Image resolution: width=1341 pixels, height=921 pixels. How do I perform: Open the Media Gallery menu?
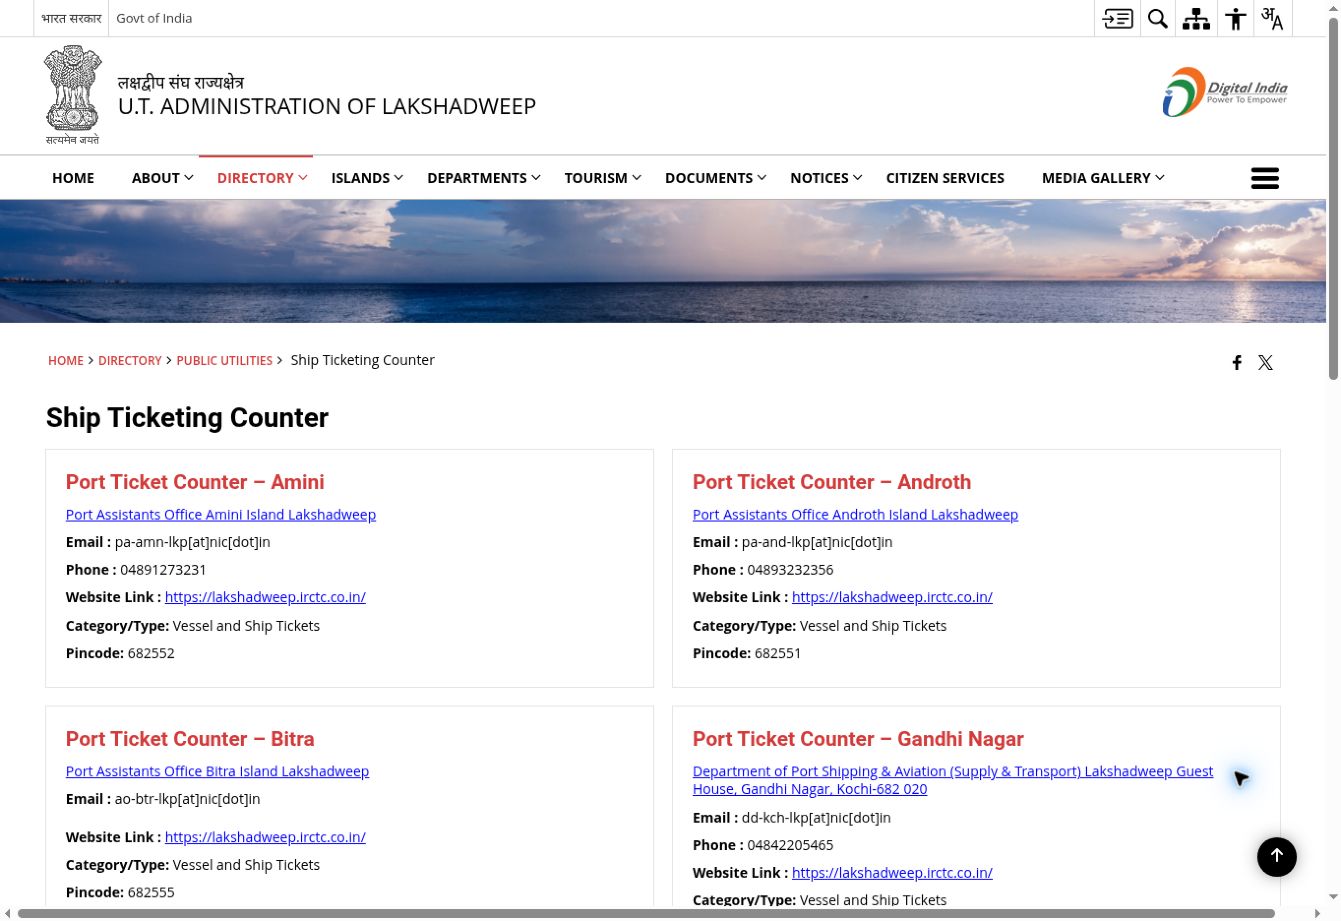1103,178
